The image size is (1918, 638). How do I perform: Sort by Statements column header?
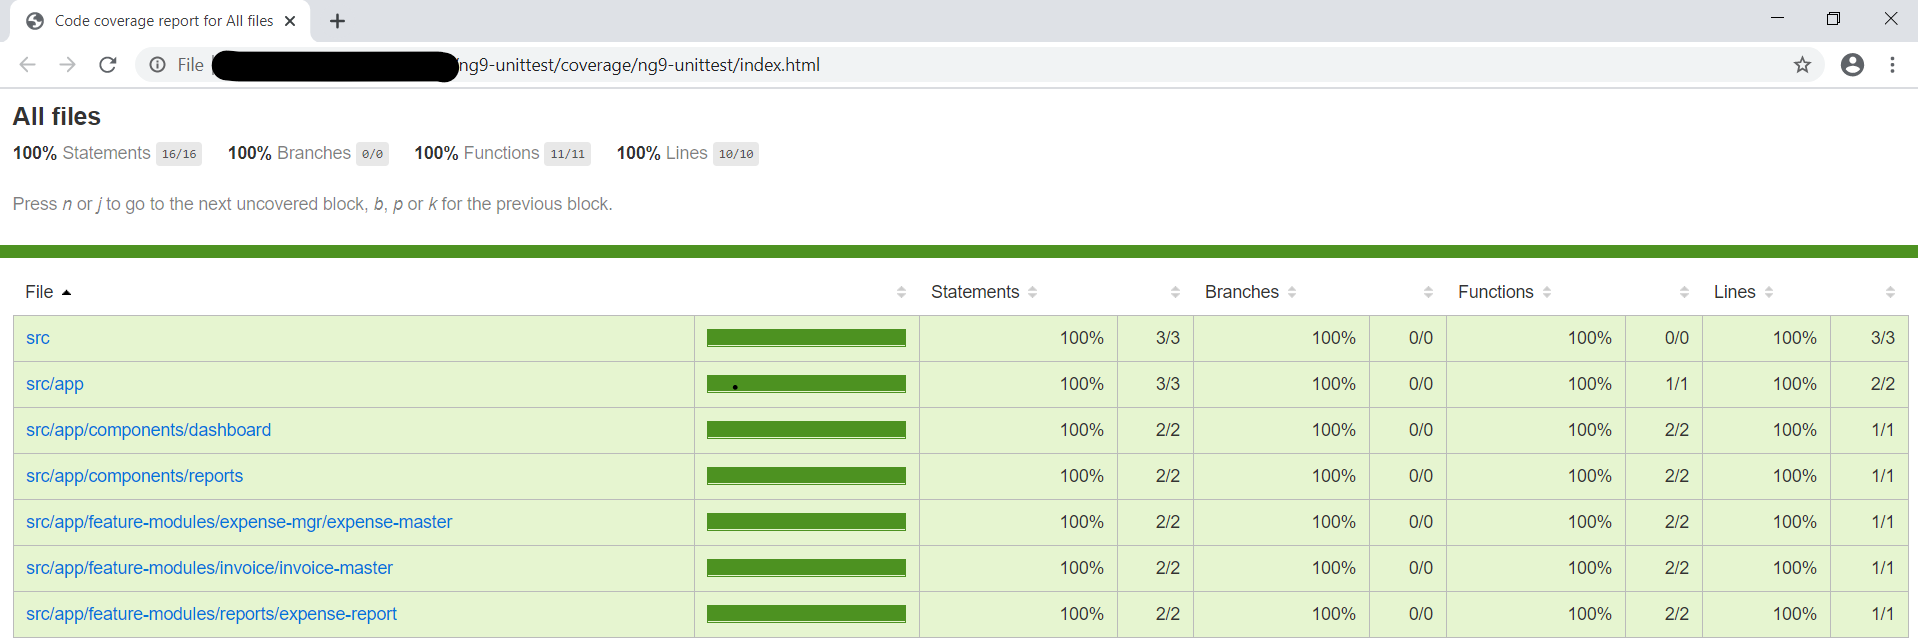click(975, 292)
